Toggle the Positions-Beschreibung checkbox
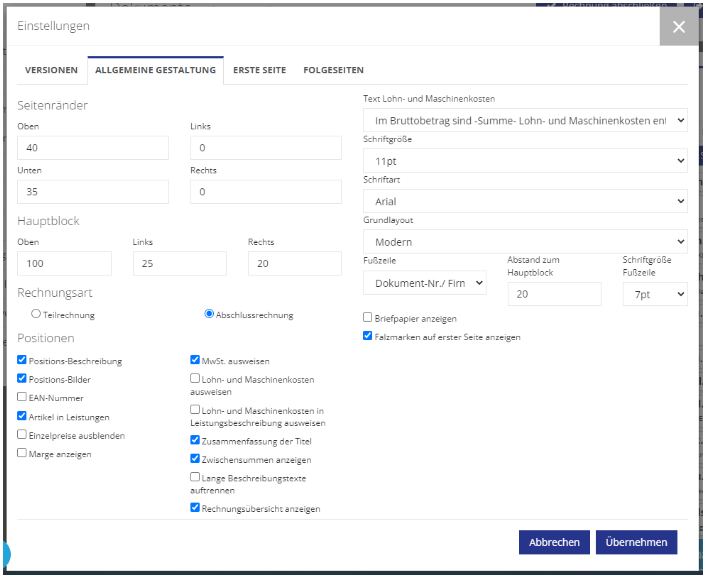 pos(22,360)
